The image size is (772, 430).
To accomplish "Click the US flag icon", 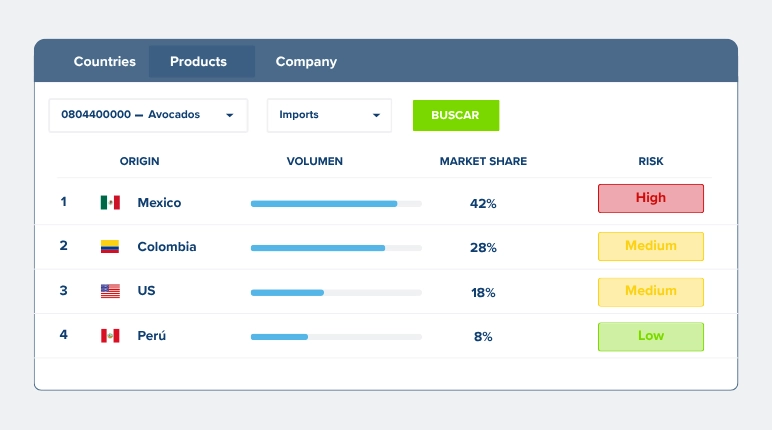I will (x=110, y=291).
